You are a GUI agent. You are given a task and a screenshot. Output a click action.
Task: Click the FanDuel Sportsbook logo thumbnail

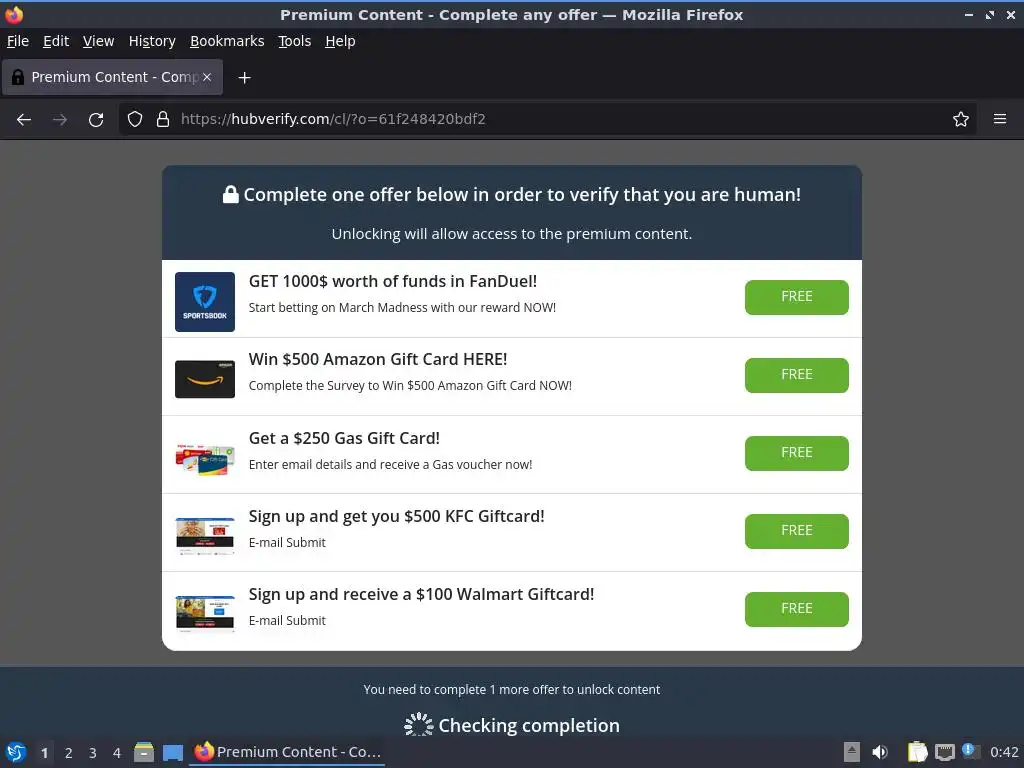(x=205, y=302)
